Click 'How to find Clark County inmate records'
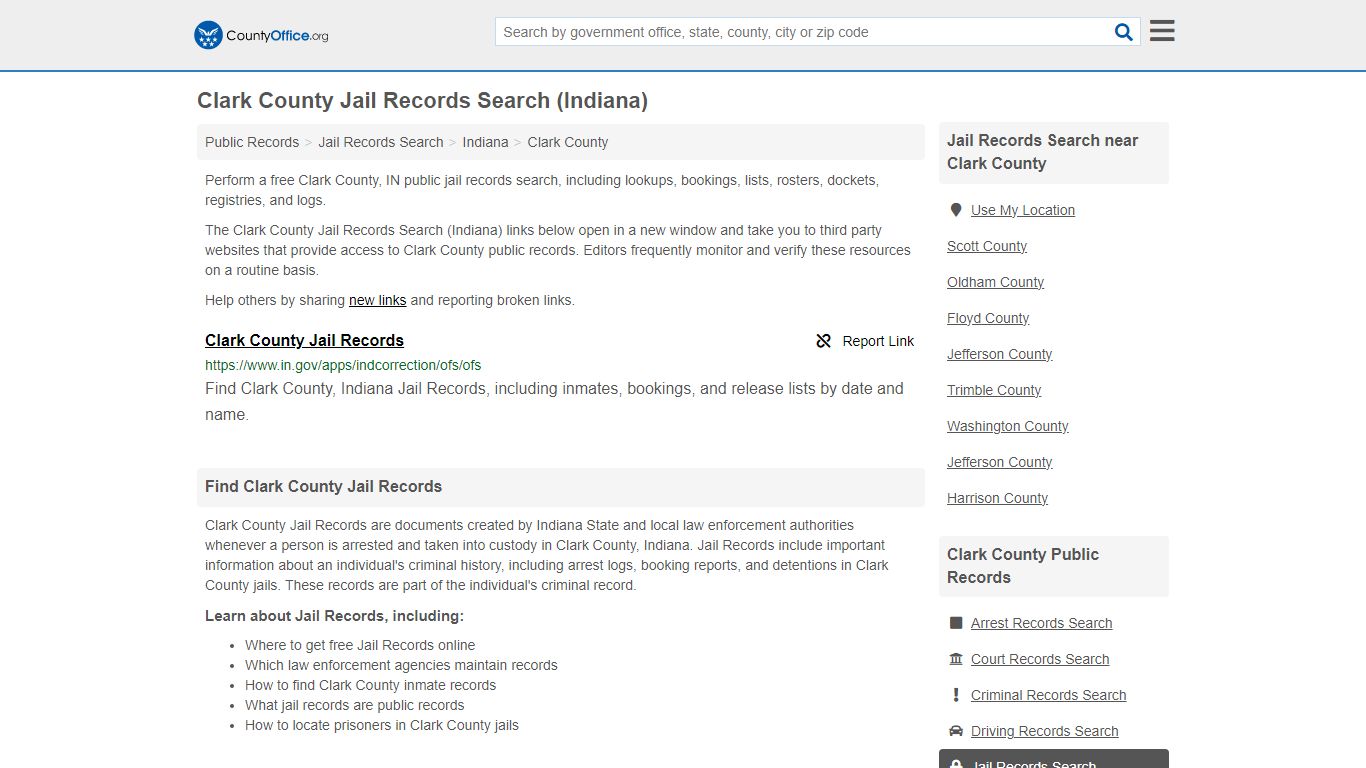The height and width of the screenshot is (768, 1366). (x=370, y=685)
